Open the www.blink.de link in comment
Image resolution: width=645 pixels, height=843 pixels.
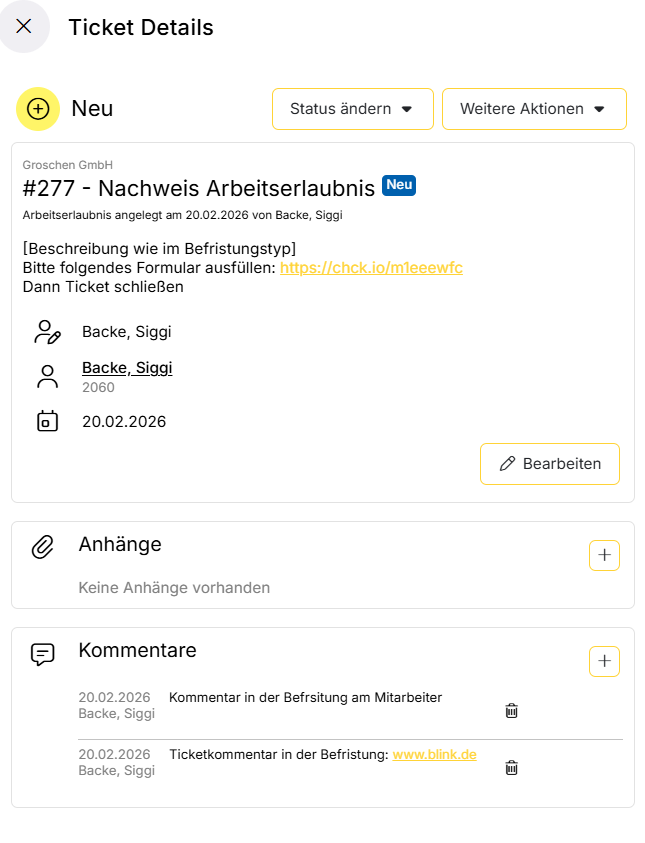(434, 755)
